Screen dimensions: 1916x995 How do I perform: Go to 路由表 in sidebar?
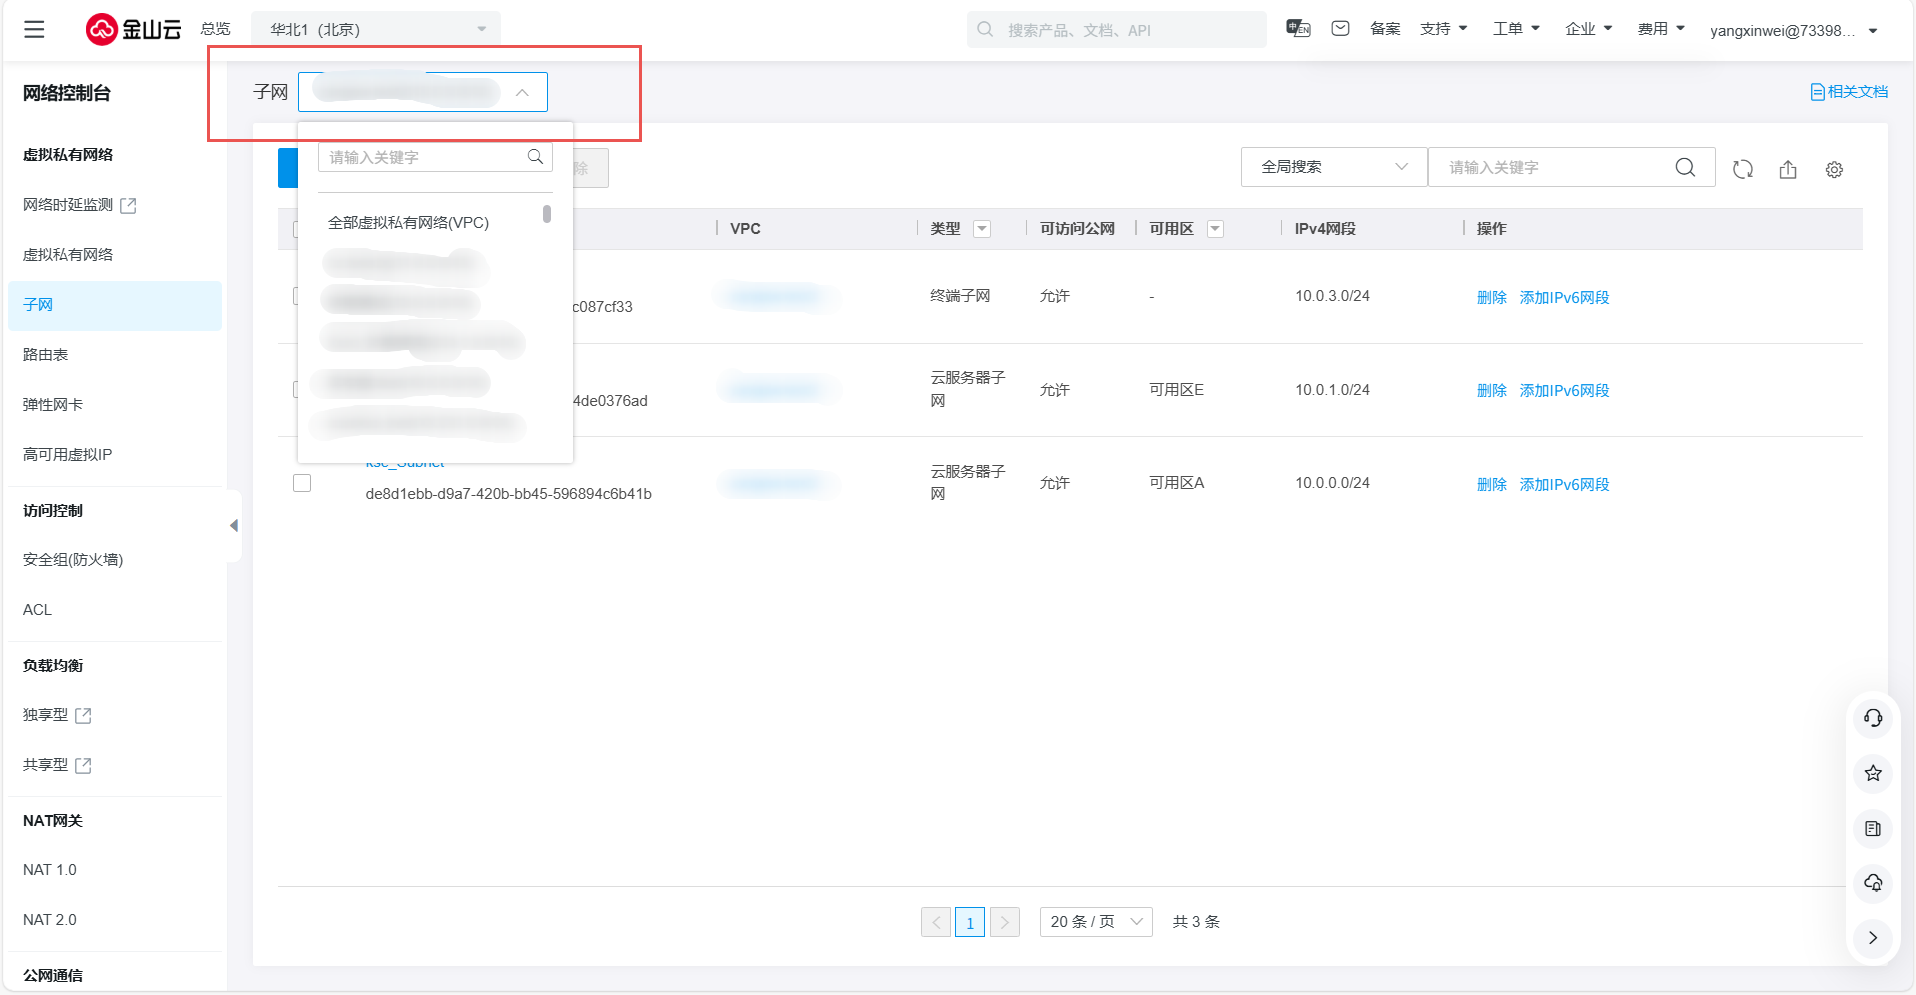pos(46,355)
